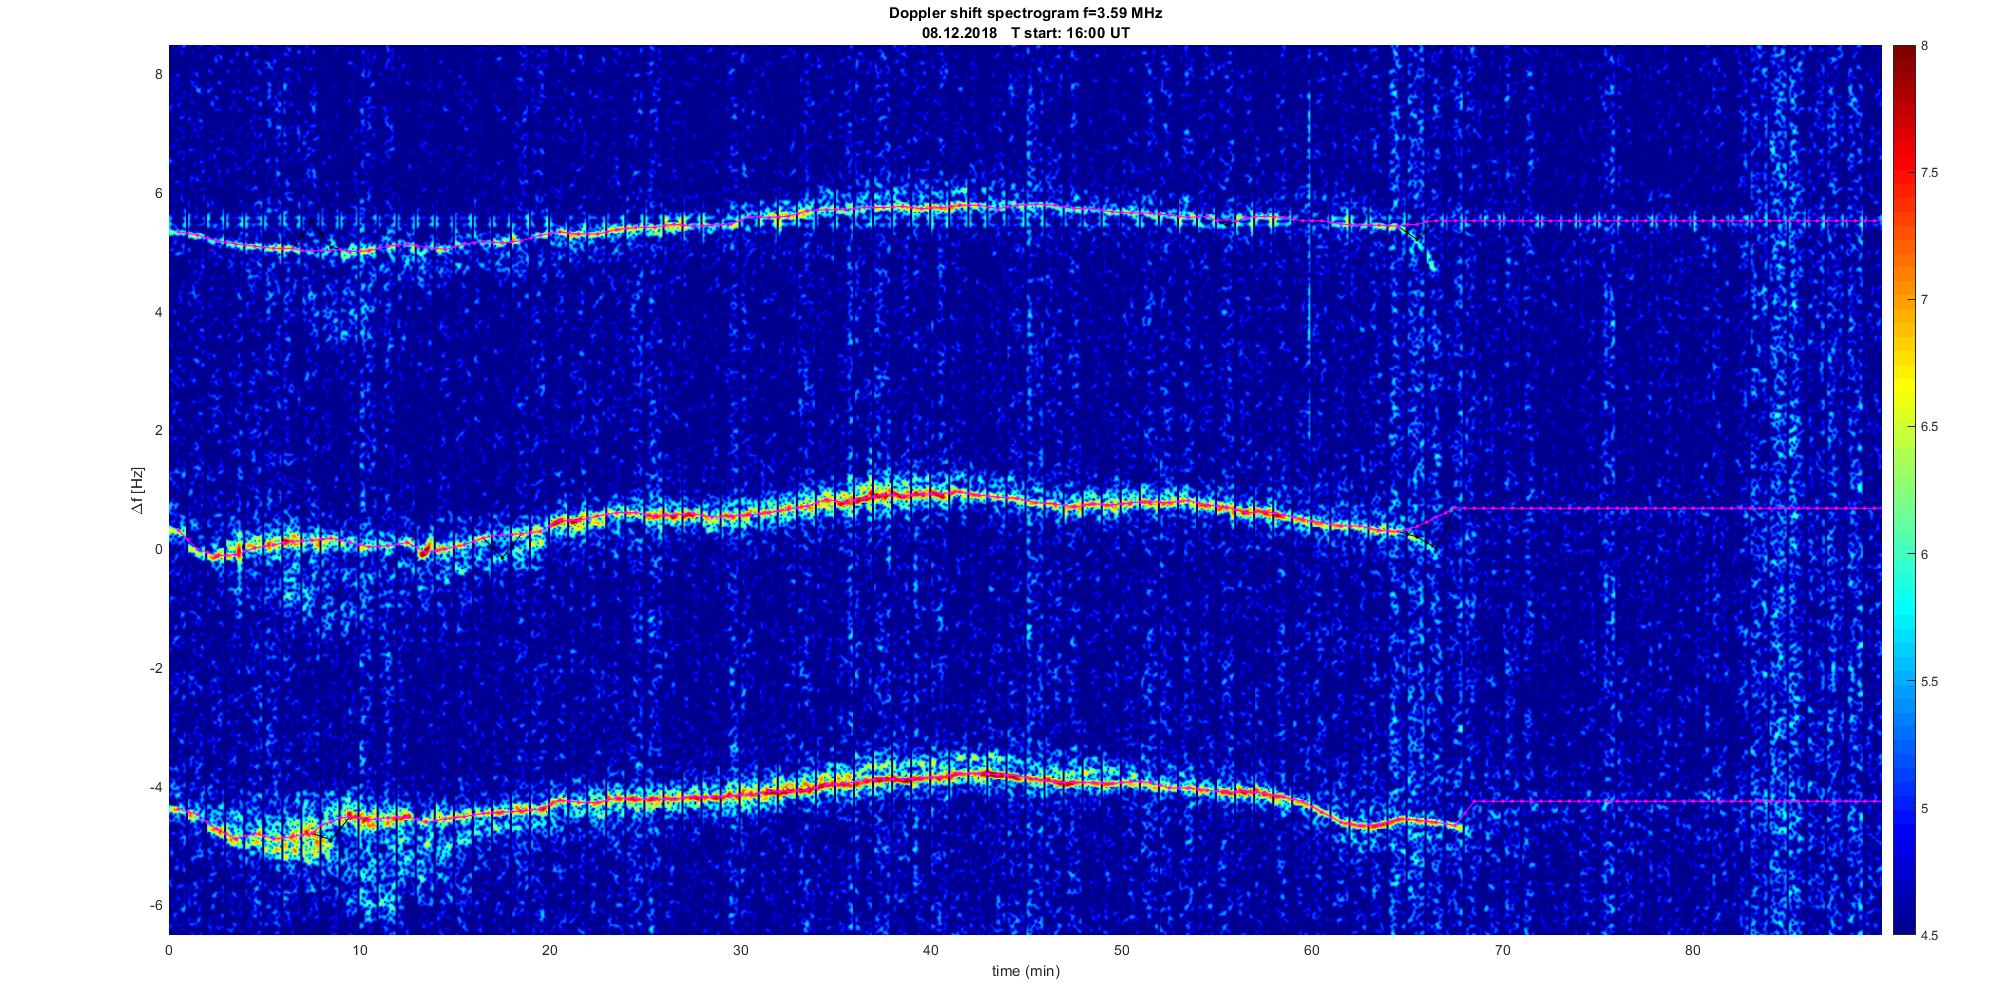
Task: Click the x-axis tick label '70'
Action: tap(1502, 950)
